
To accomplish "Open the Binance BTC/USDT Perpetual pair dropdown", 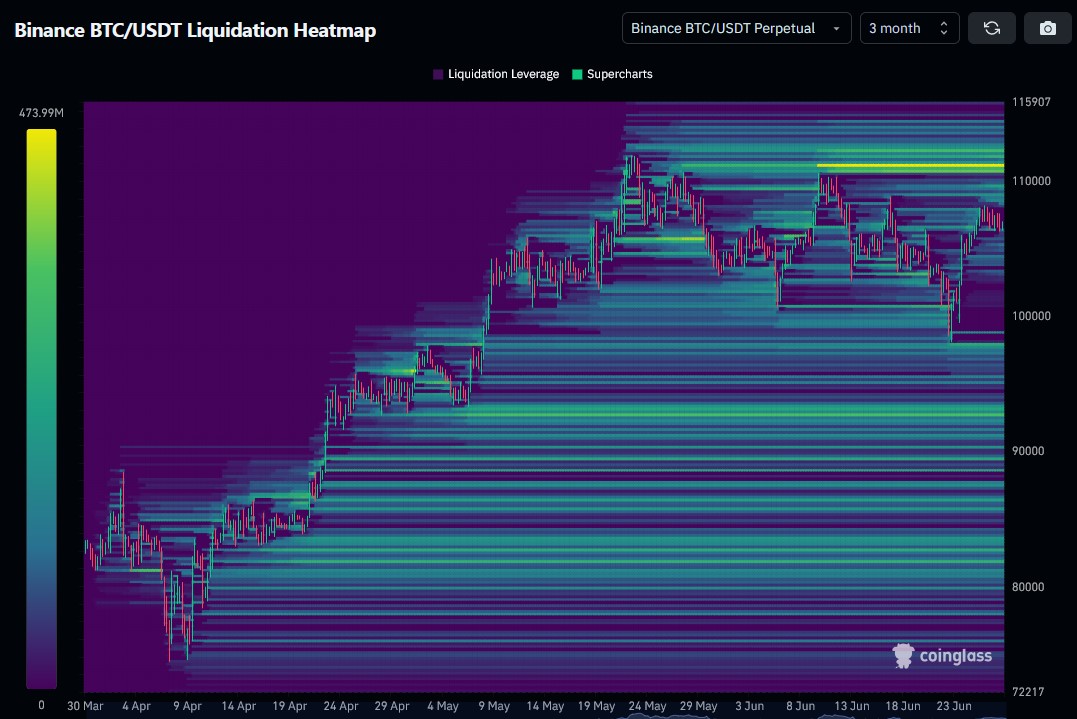I will 736,28.
